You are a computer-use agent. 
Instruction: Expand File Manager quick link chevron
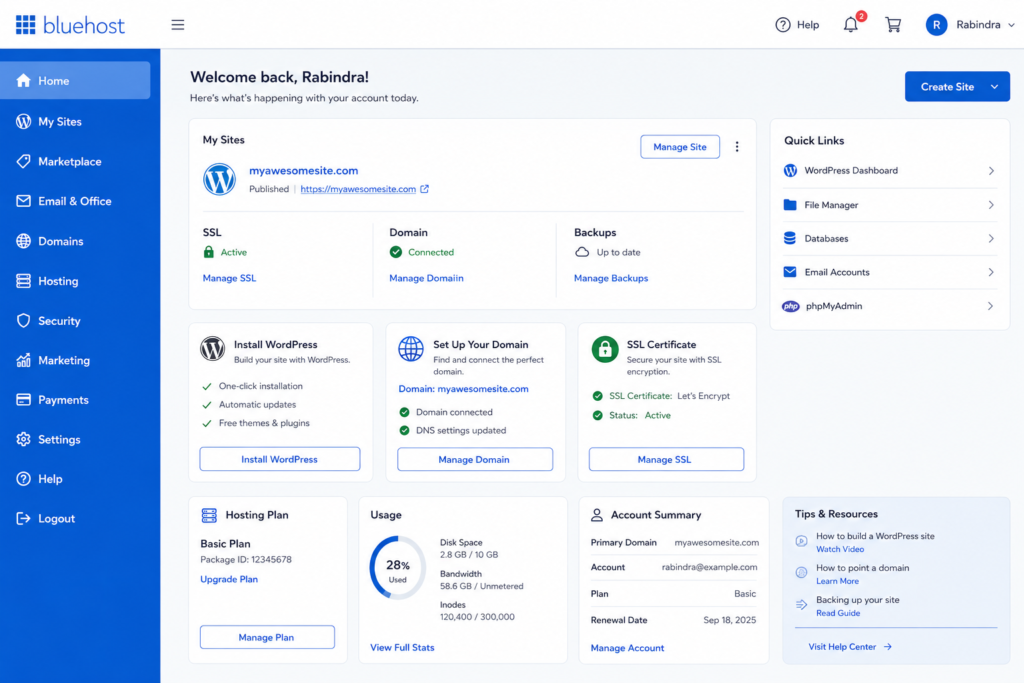click(x=991, y=205)
